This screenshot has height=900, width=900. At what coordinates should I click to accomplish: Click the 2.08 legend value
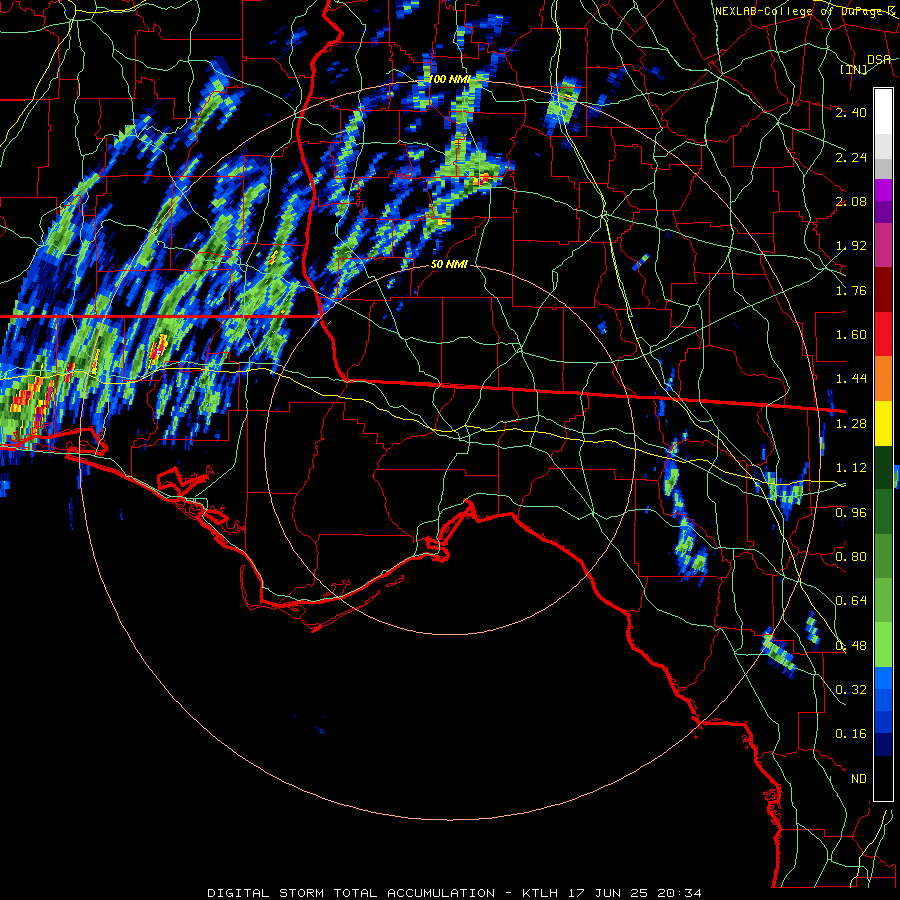(x=851, y=201)
